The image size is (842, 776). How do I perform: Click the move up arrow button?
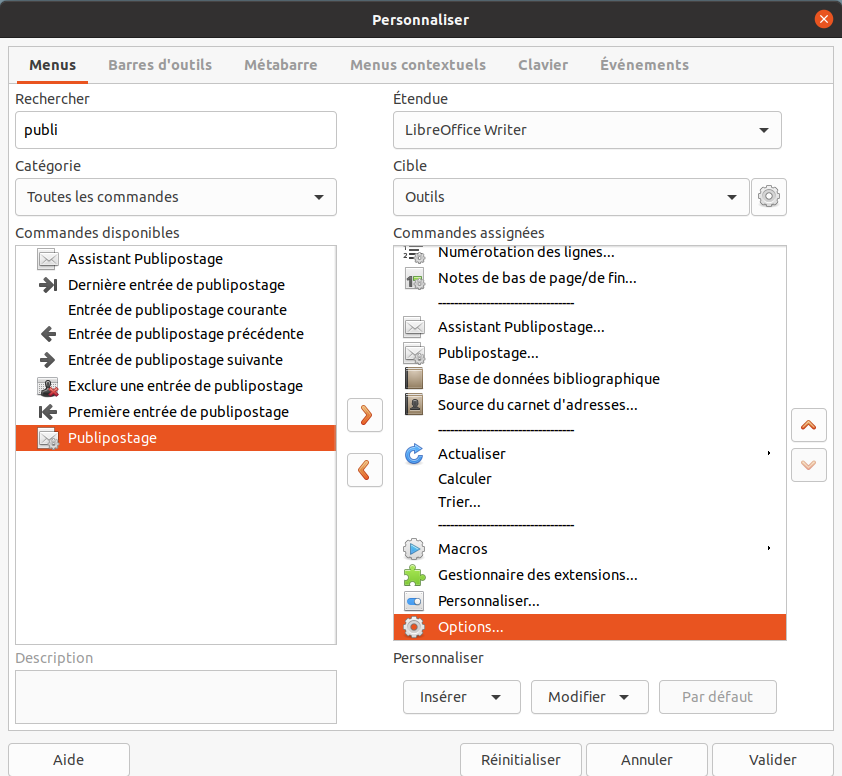tap(808, 425)
